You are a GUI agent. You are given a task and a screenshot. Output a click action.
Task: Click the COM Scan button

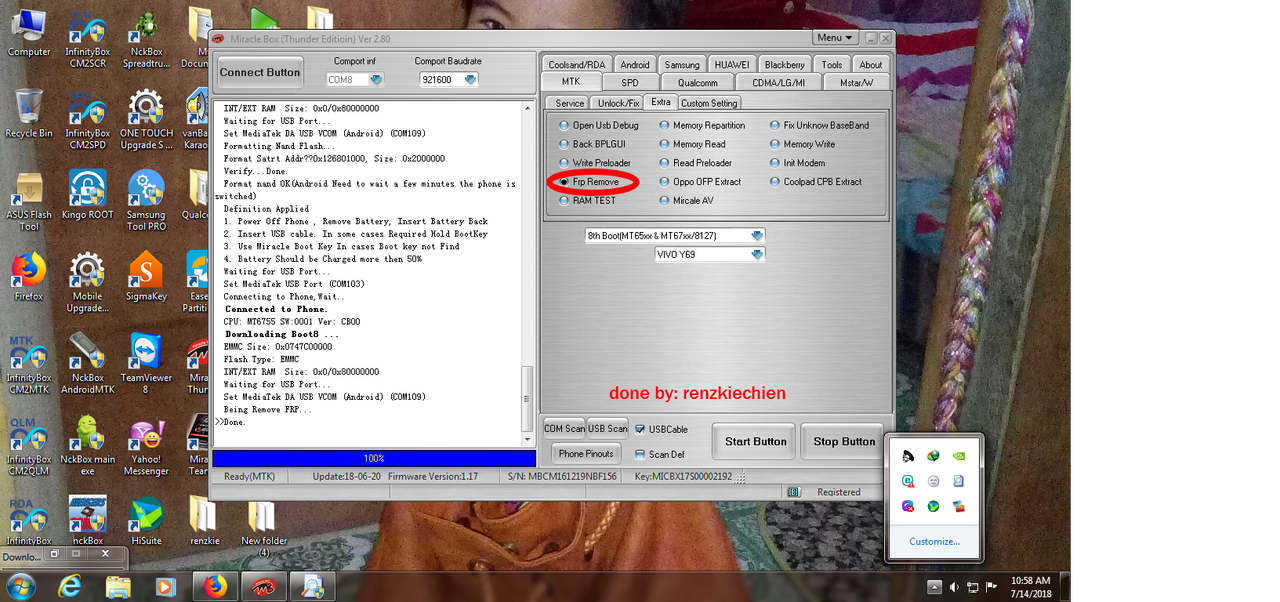pos(564,429)
